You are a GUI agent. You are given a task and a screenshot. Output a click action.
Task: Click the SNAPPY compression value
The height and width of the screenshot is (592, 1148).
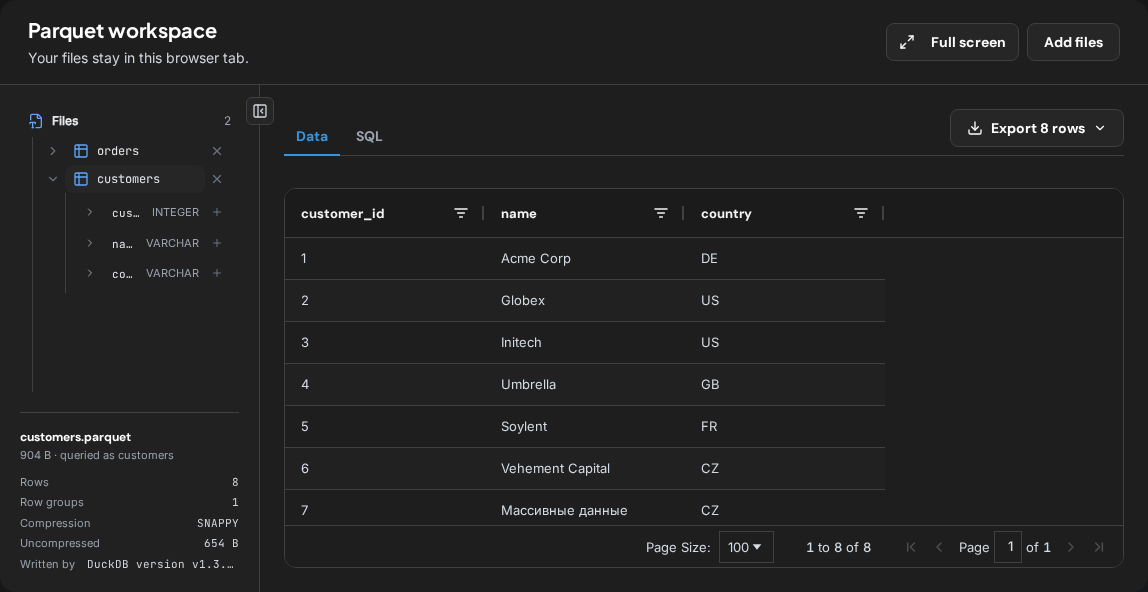217,523
